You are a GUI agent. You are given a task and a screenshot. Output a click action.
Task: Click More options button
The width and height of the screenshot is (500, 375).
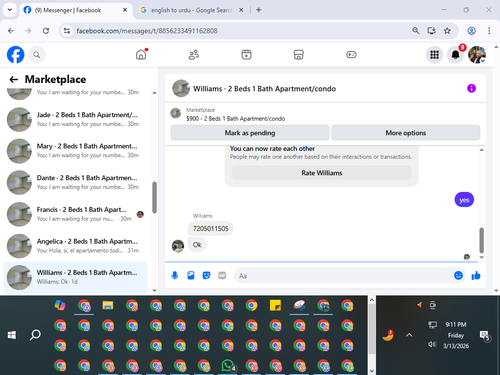coord(406,133)
